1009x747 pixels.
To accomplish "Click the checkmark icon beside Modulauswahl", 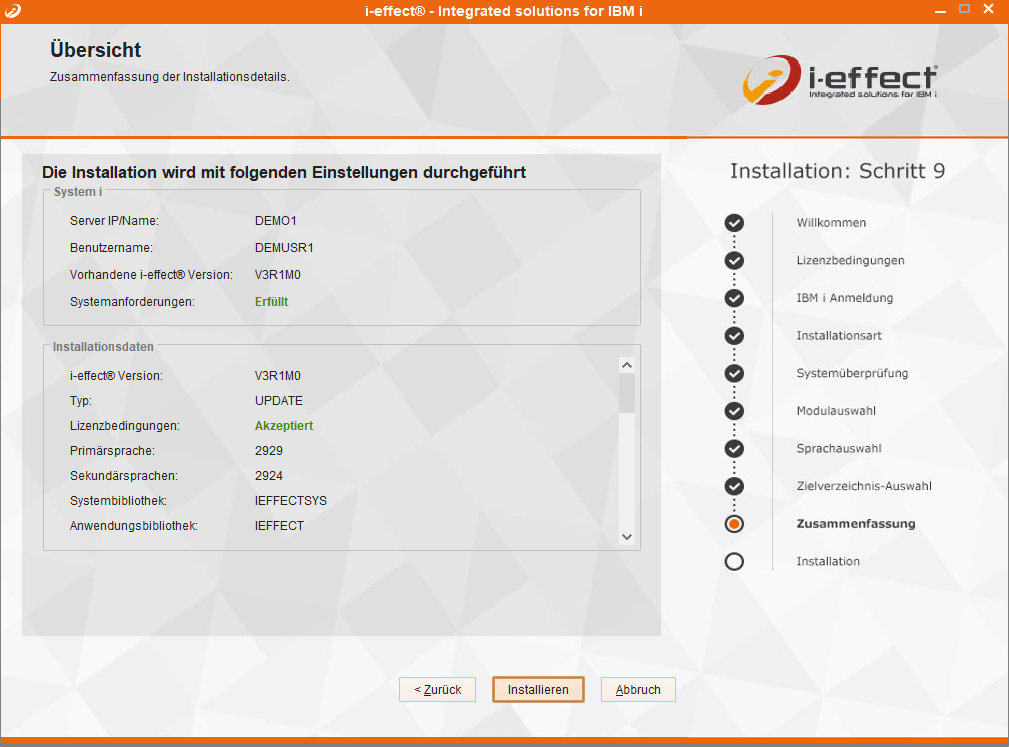I will [734, 411].
